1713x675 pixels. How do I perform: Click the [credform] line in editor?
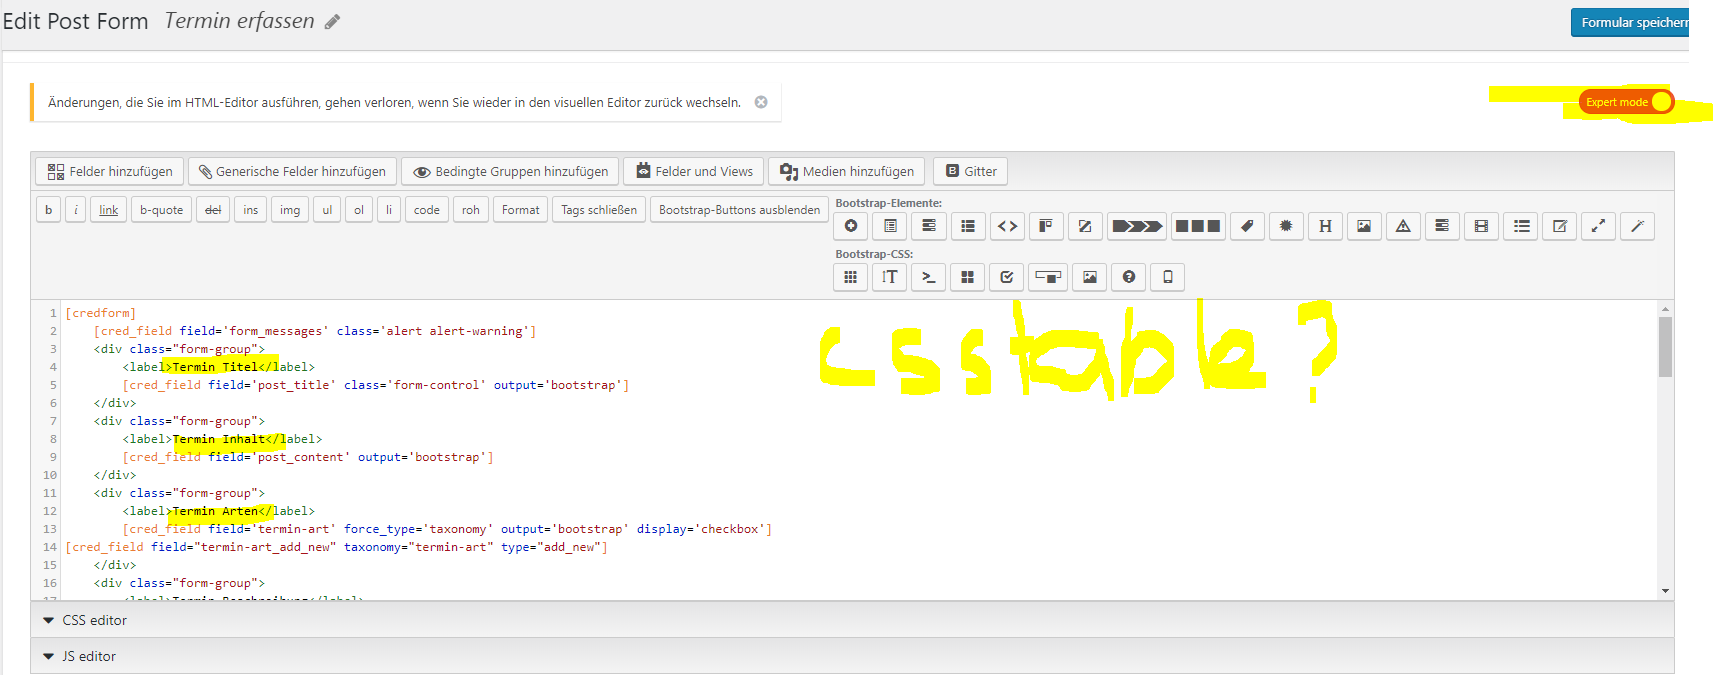(101, 313)
